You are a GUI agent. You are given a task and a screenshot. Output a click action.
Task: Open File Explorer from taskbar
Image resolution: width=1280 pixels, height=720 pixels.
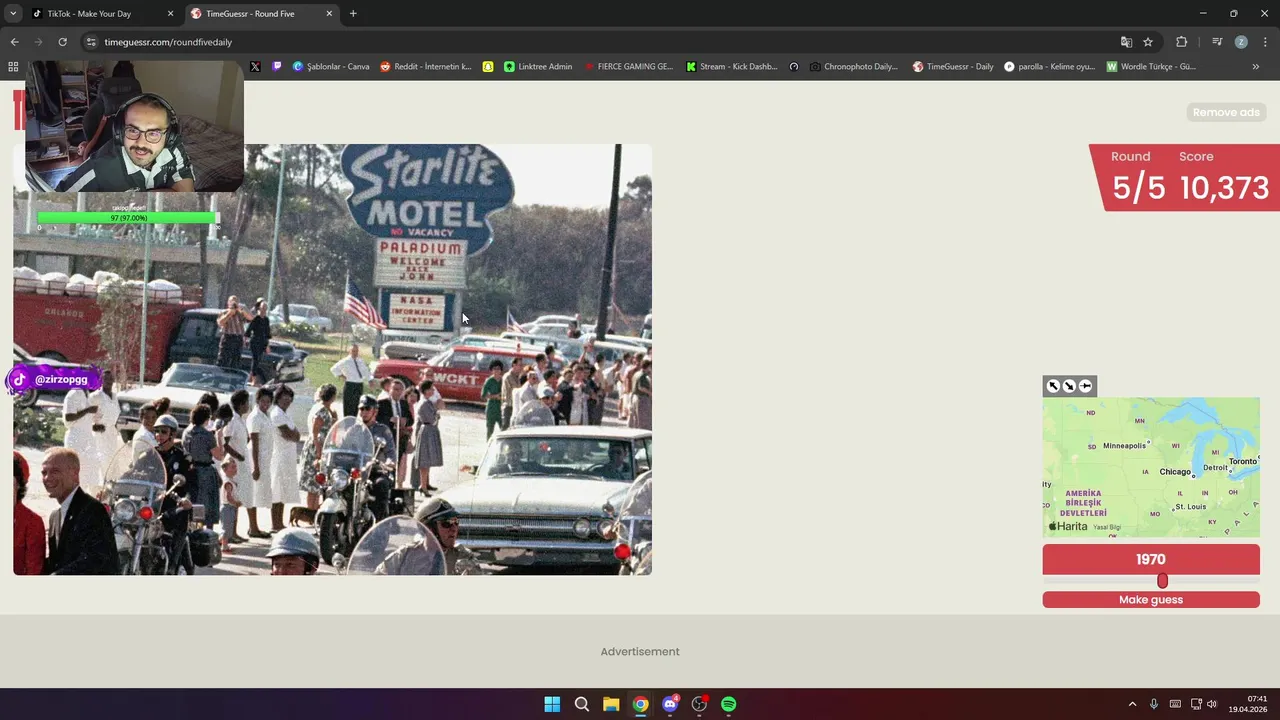tap(611, 704)
